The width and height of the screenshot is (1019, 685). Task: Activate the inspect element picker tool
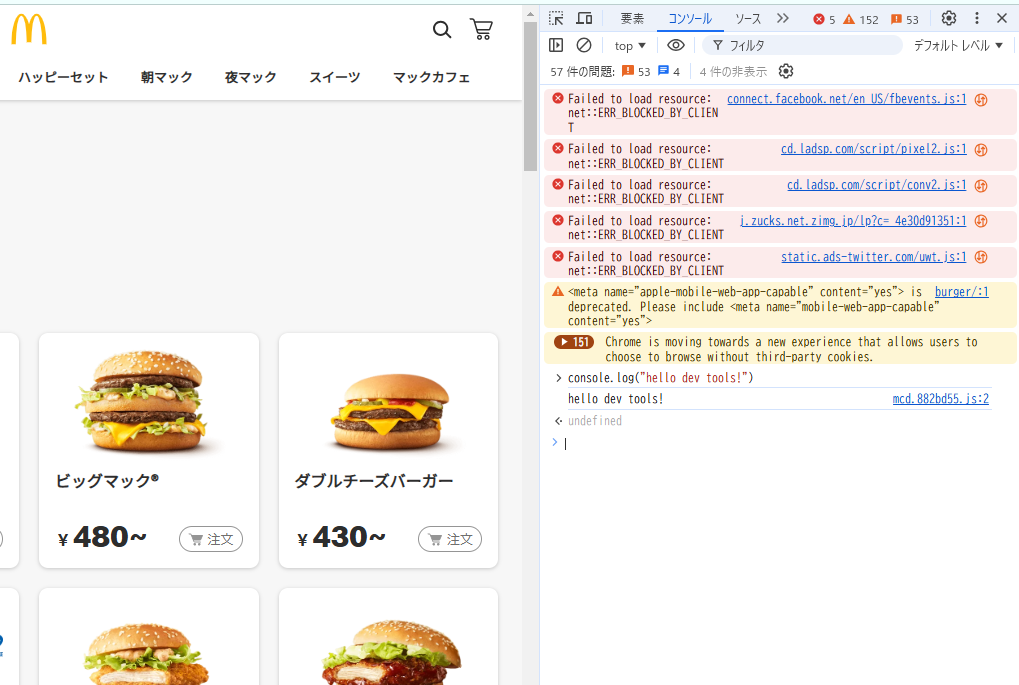pyautogui.click(x=556, y=18)
